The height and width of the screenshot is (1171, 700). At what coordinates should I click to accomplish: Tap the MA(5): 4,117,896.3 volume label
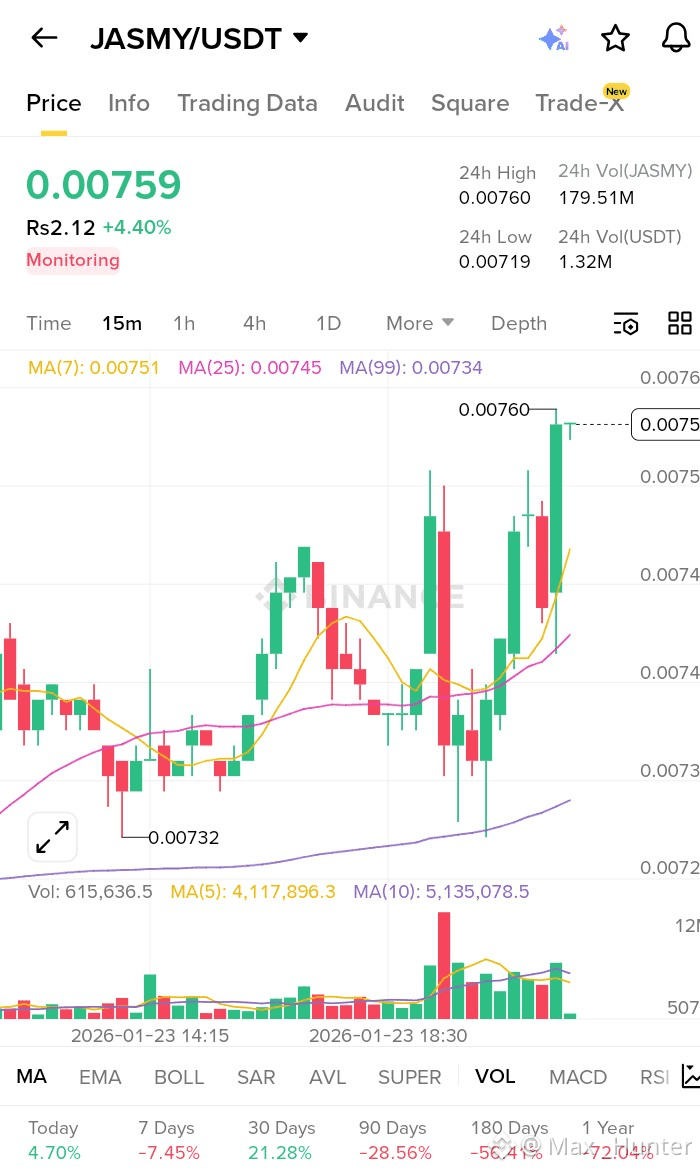click(253, 892)
